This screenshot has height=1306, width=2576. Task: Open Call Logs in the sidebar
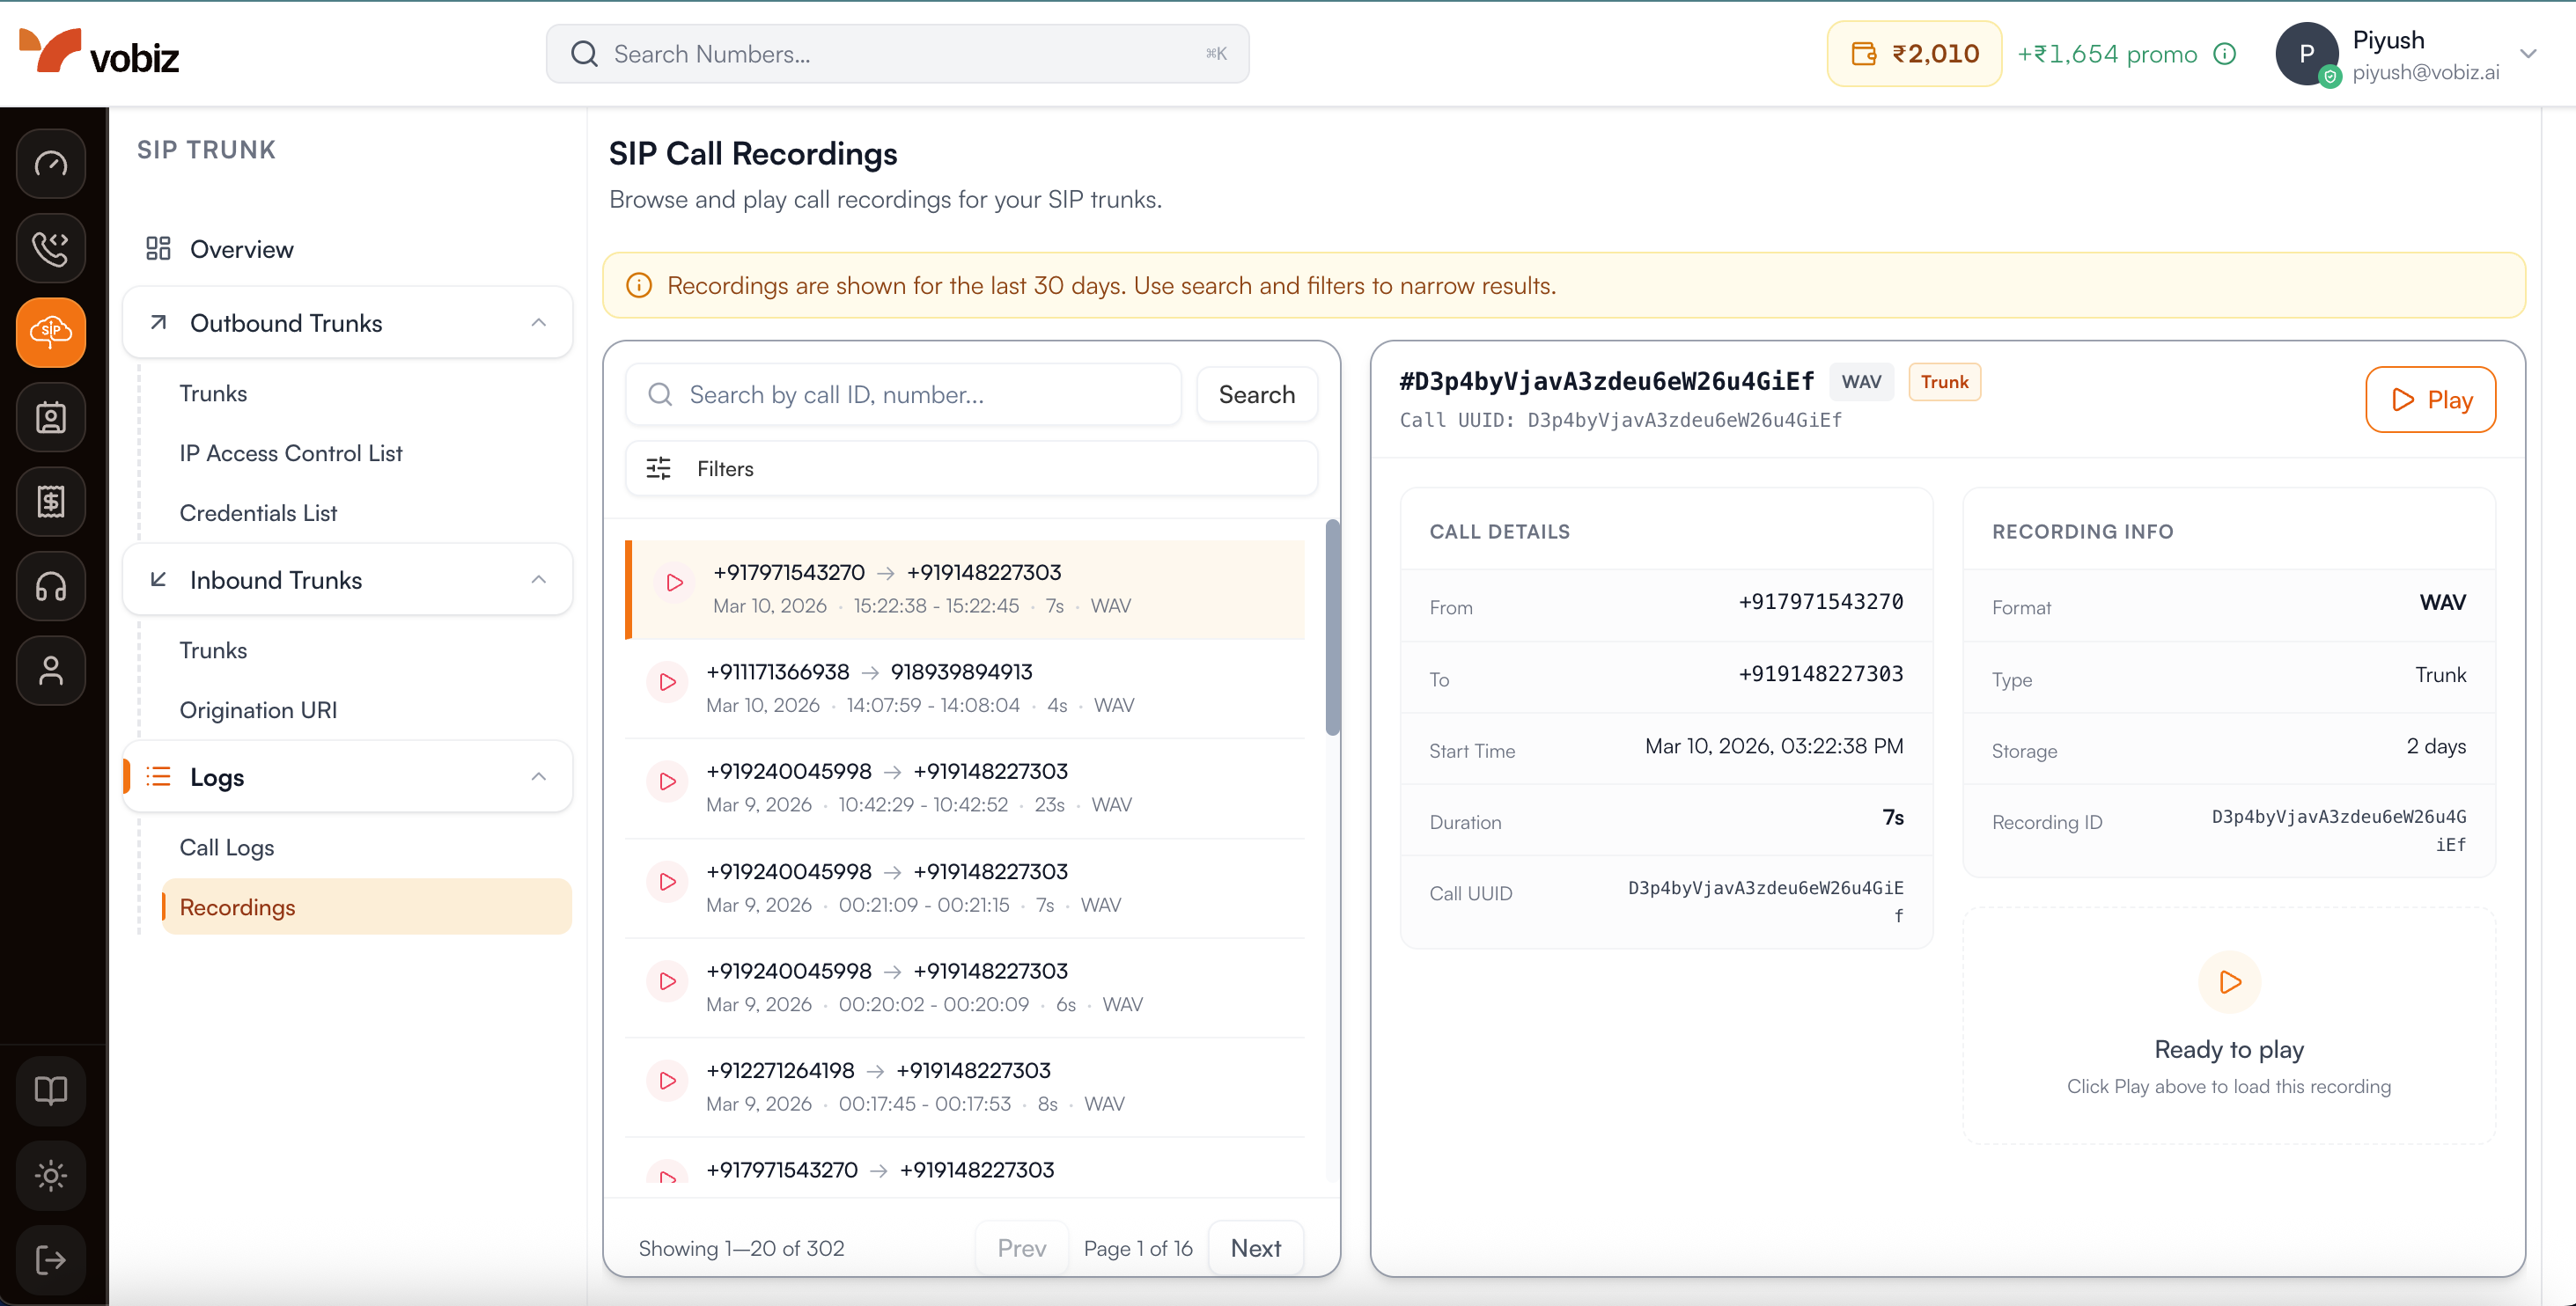pyautogui.click(x=227, y=847)
